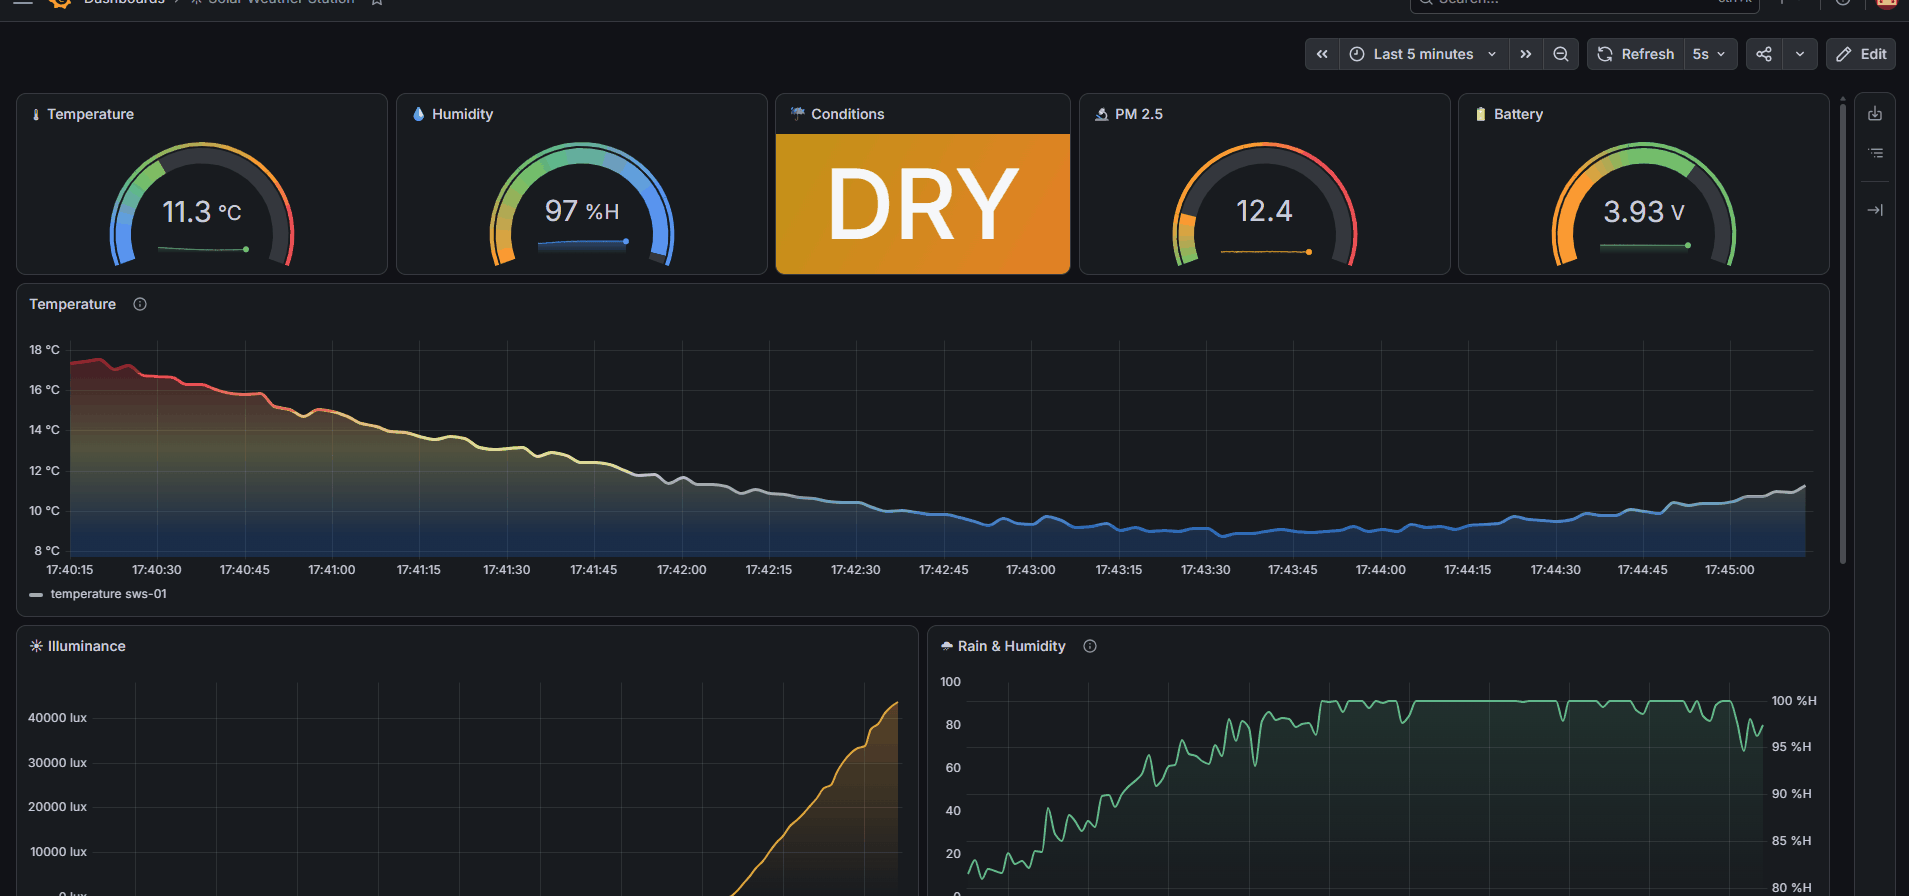The height and width of the screenshot is (896, 1909).
Task: Click the 100 %H right axis label
Action: pyautogui.click(x=1794, y=701)
